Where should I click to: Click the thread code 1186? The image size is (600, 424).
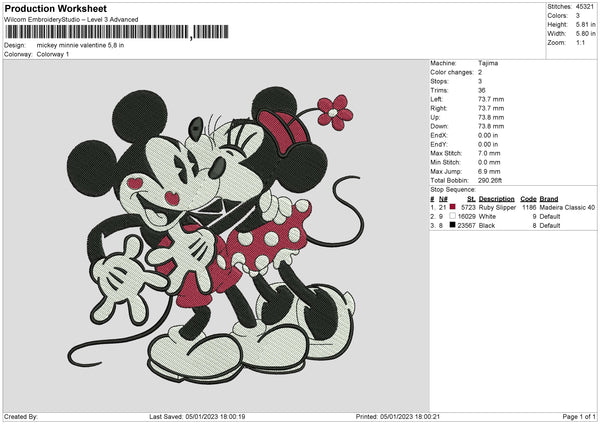(x=529, y=207)
